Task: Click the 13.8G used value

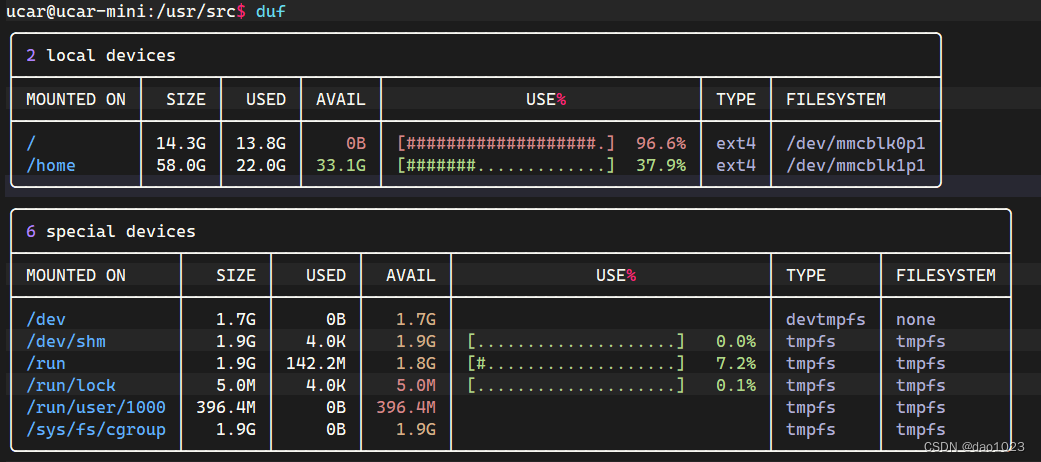Action: pos(261,143)
